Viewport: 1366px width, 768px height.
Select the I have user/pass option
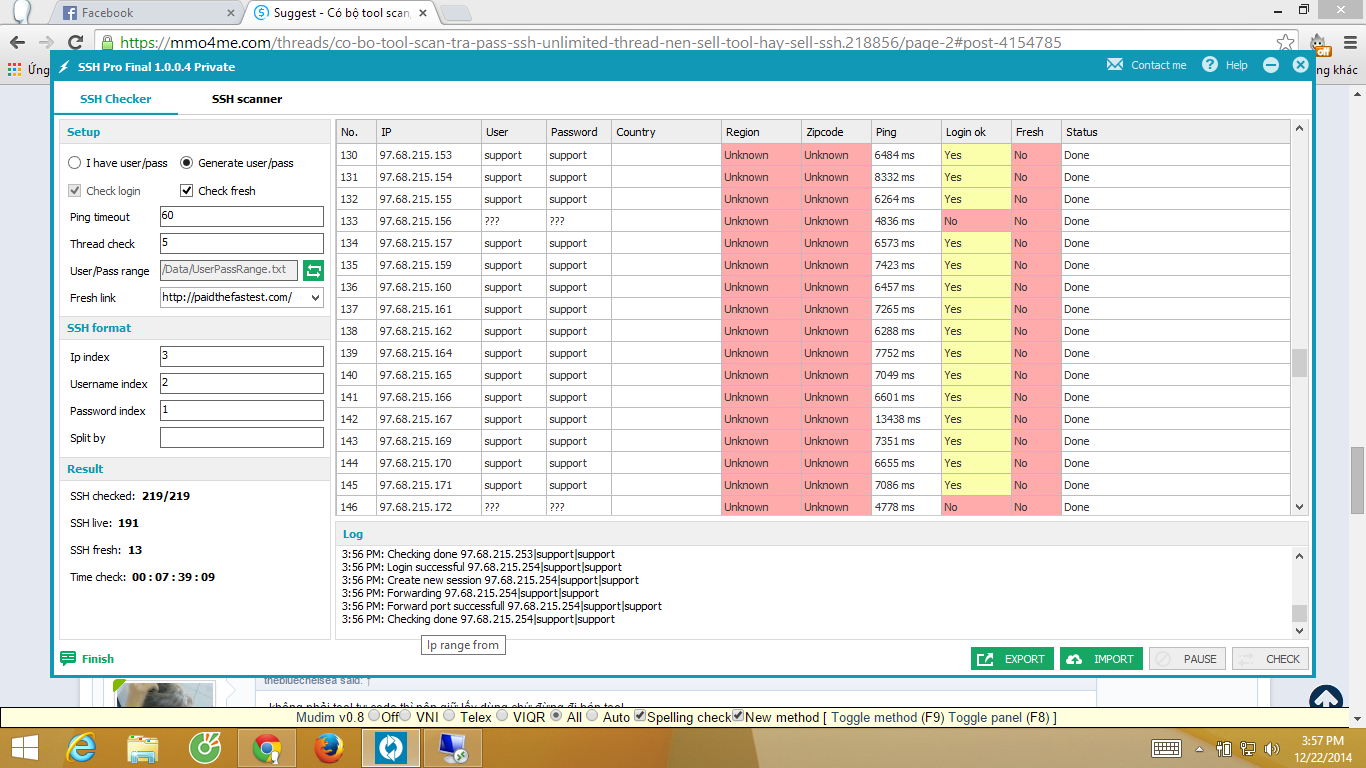point(74,162)
